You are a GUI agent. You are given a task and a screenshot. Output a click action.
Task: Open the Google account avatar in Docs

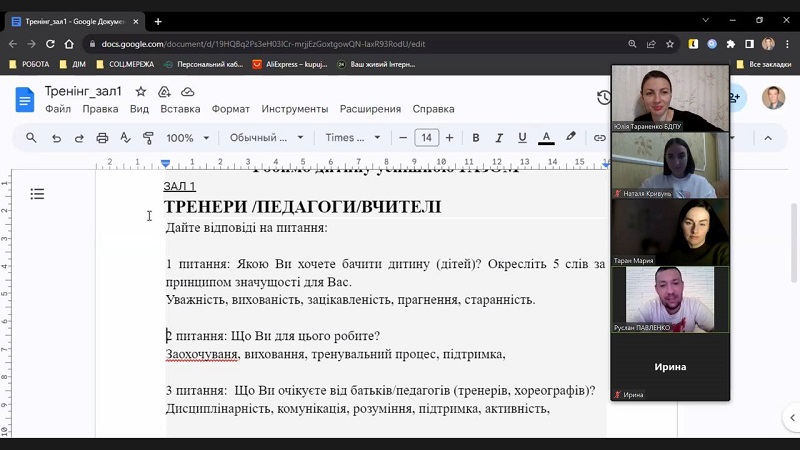coord(773,97)
